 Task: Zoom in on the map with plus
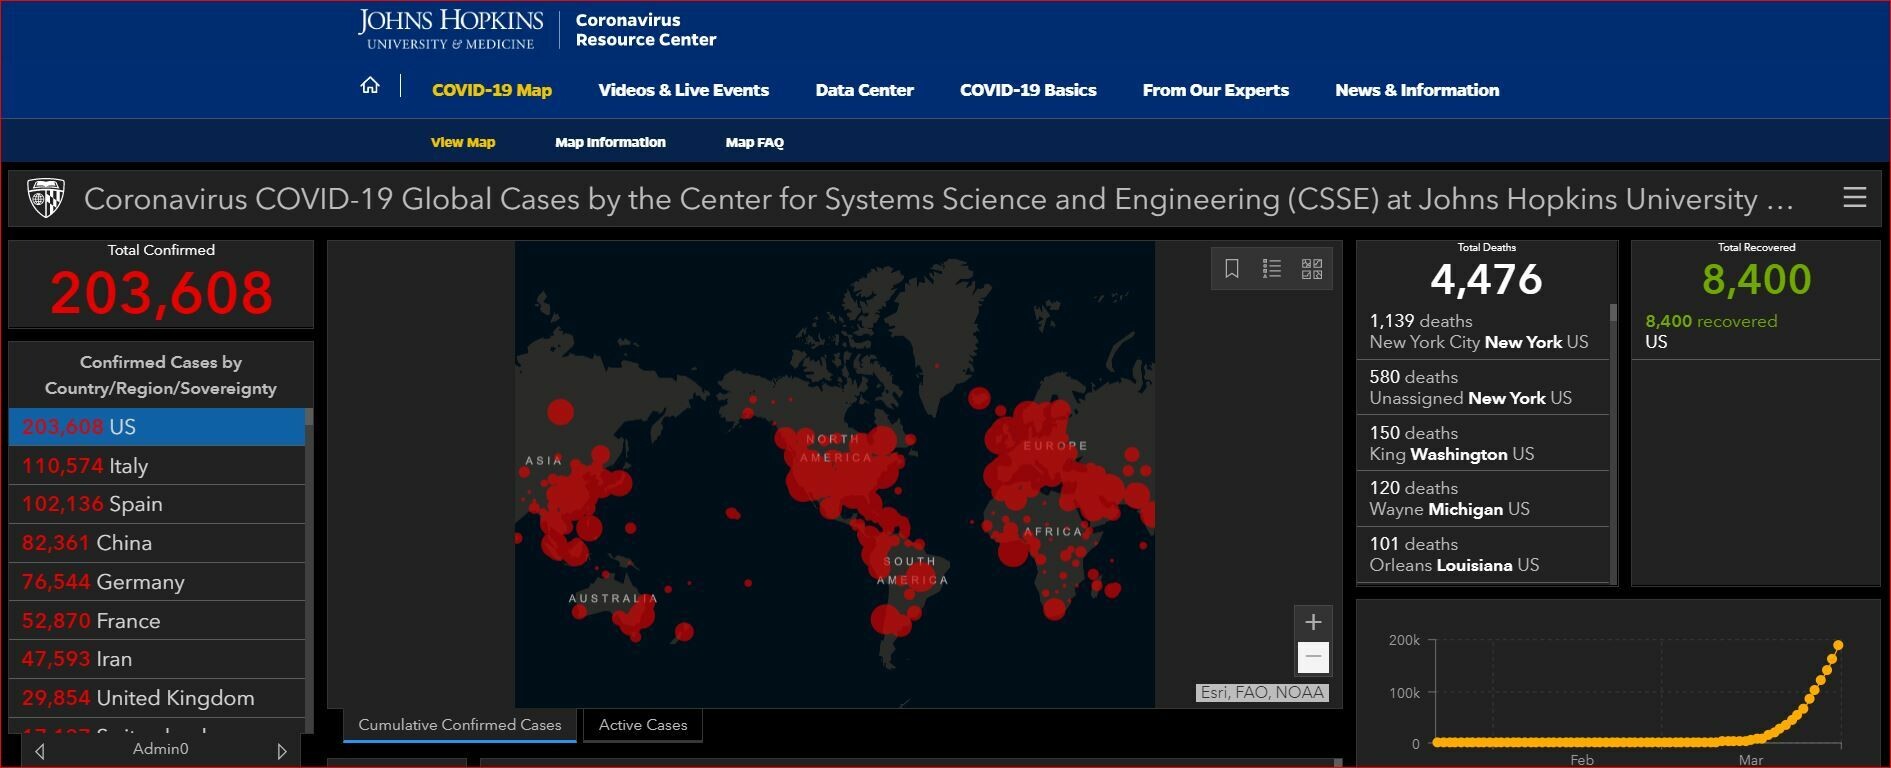1313,622
